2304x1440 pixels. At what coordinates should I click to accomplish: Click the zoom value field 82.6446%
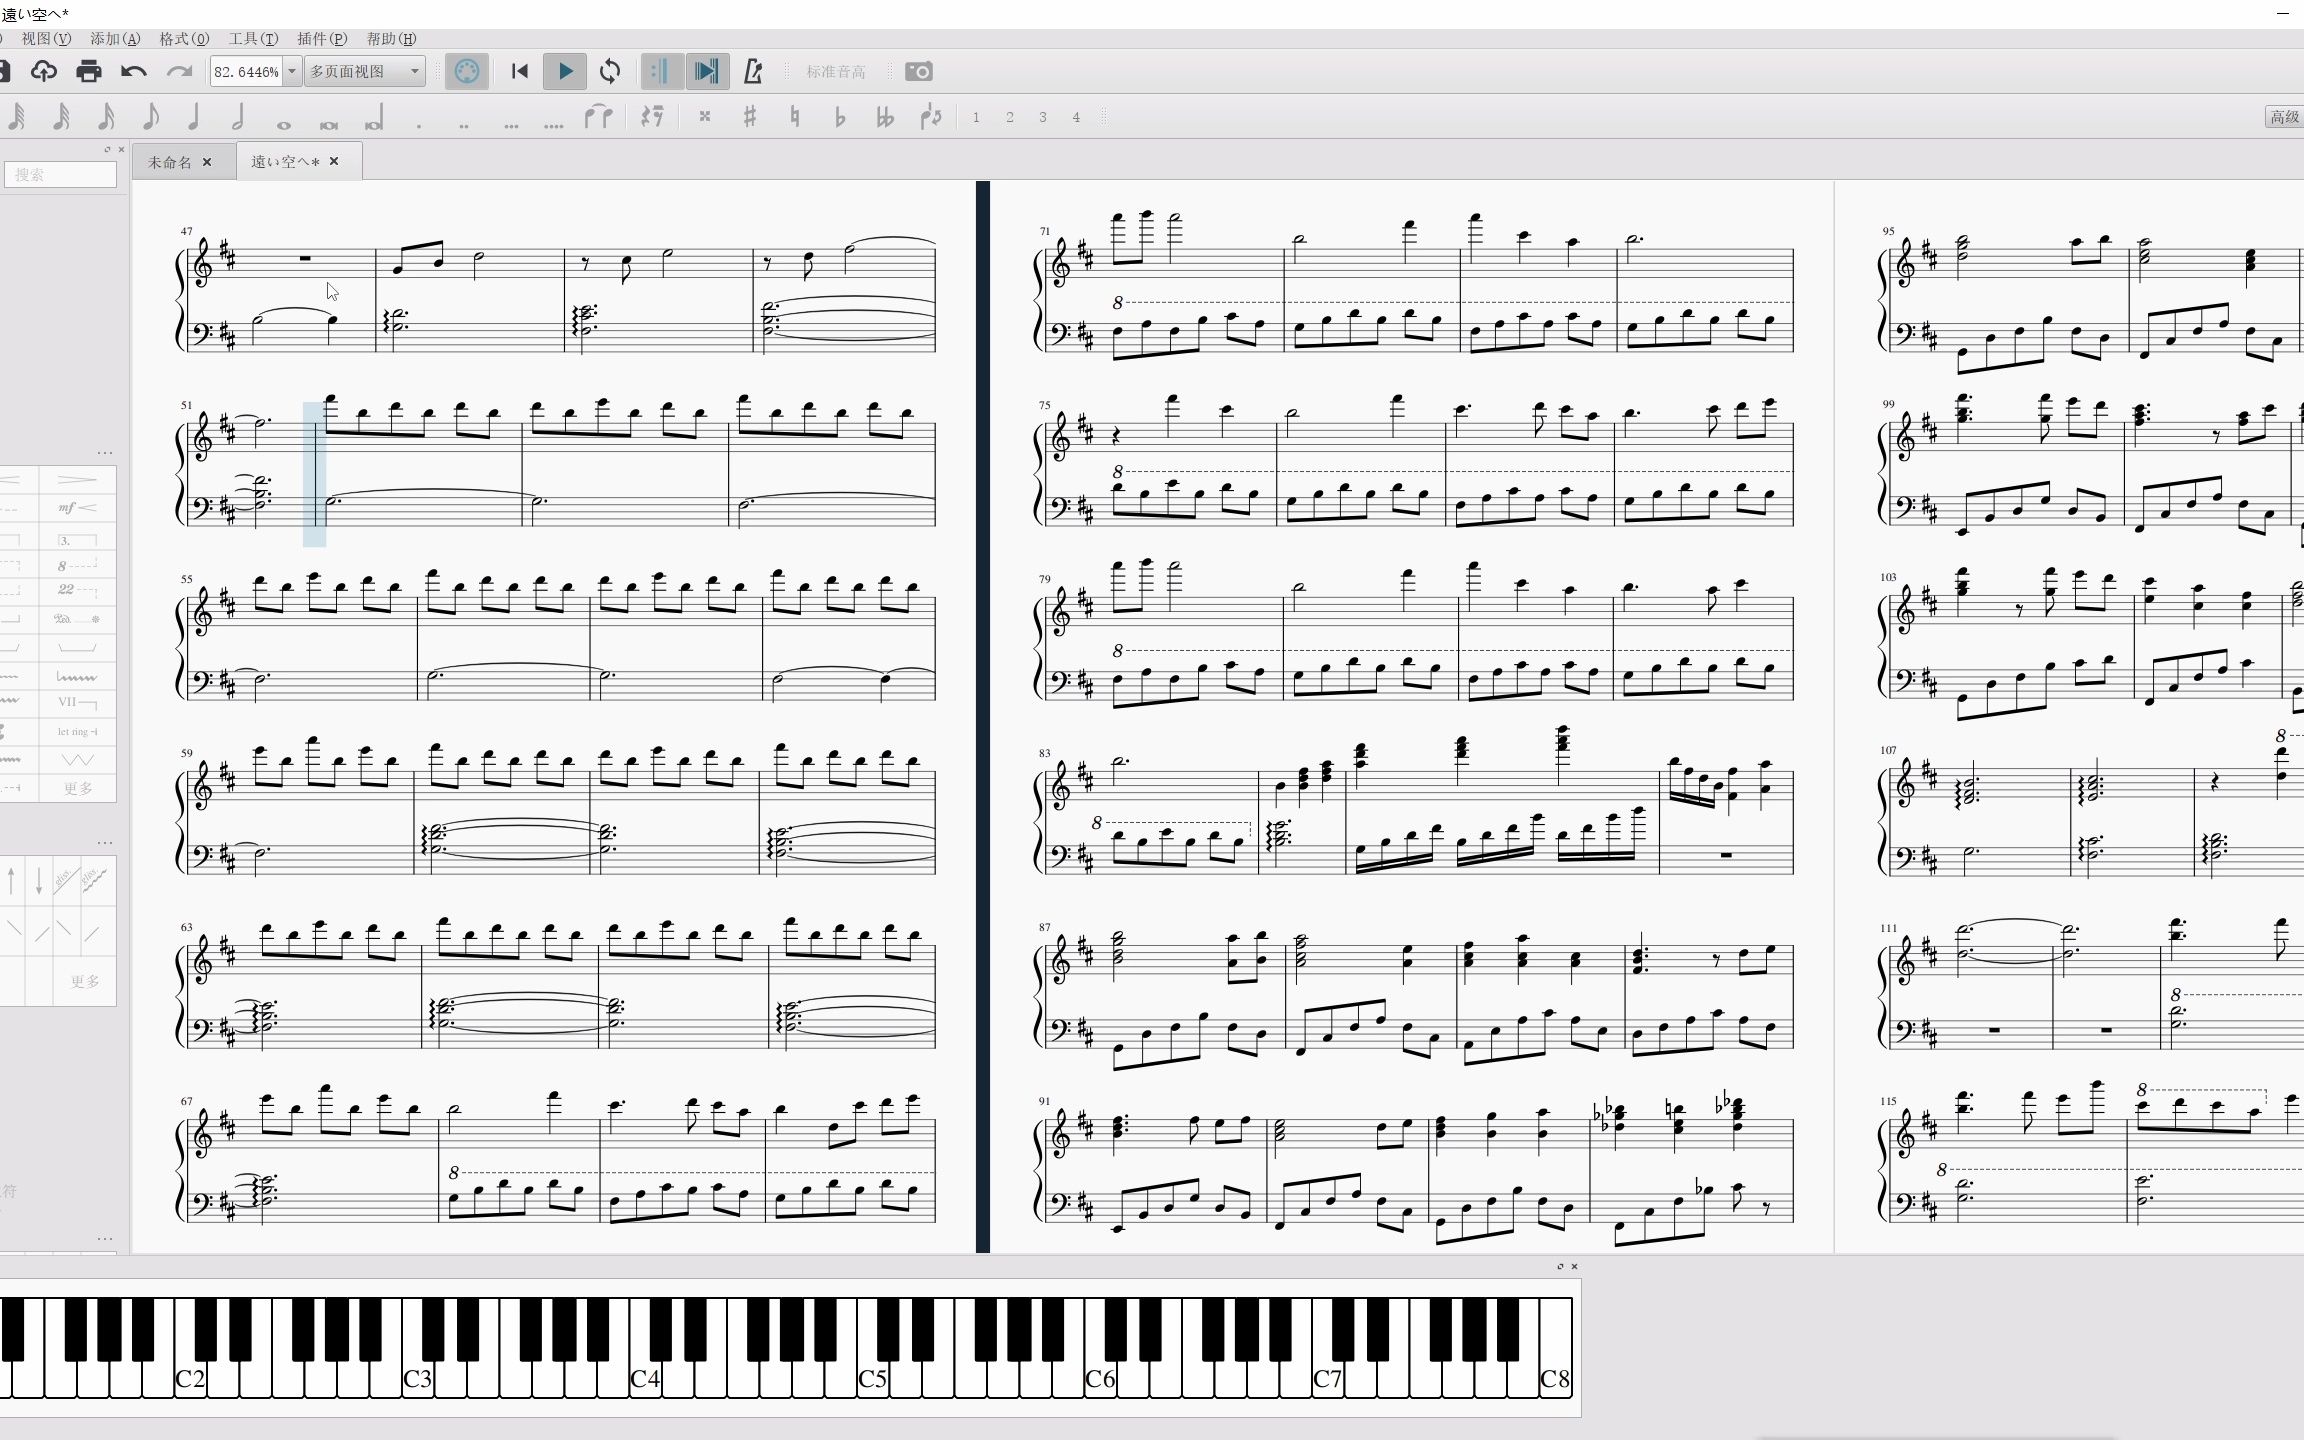246,72
